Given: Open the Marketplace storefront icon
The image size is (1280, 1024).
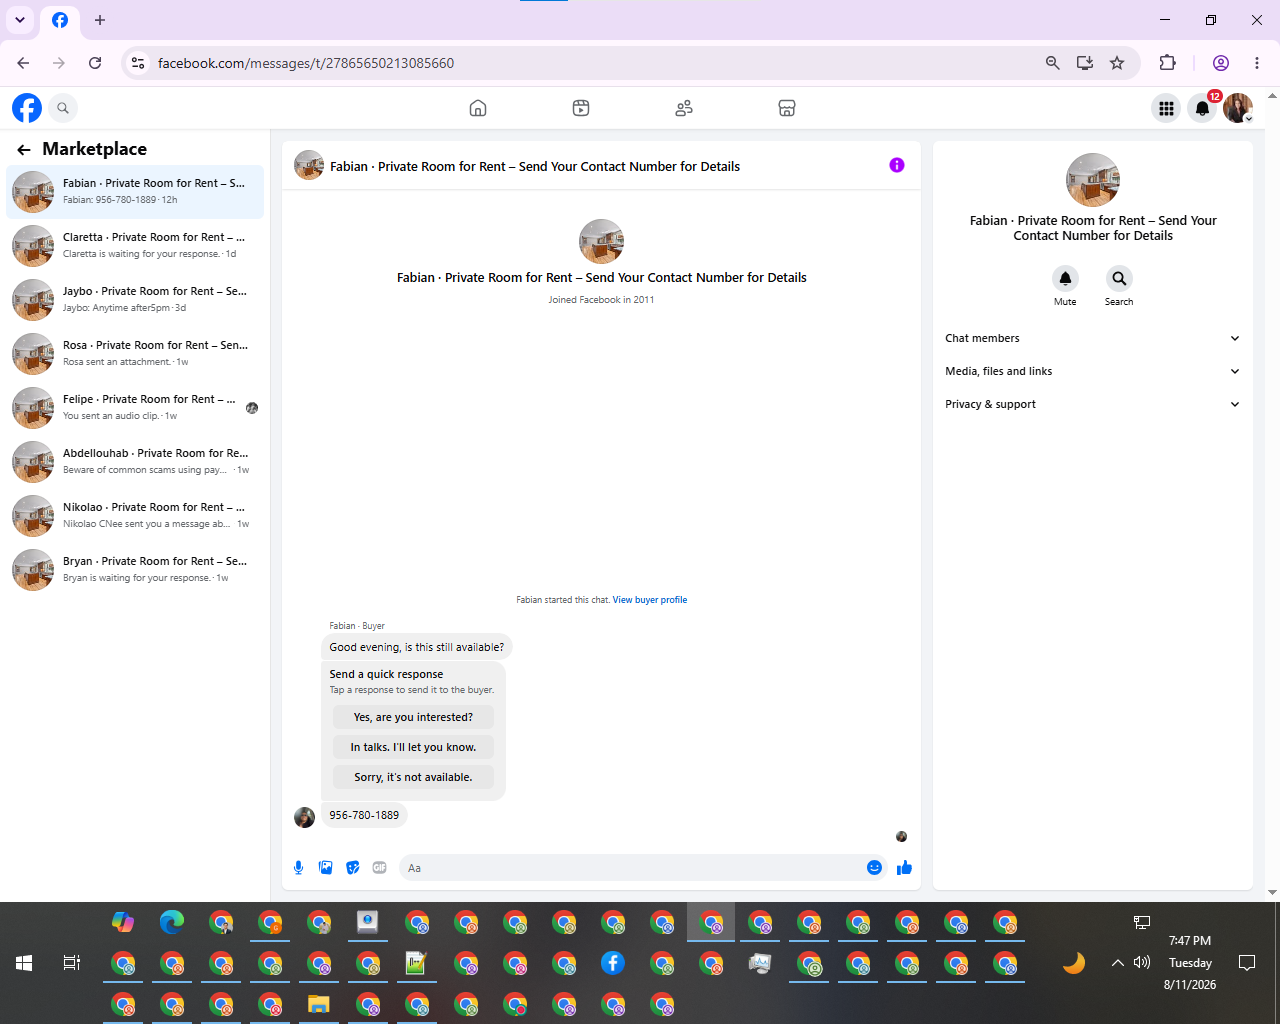Looking at the screenshot, I should pos(787,108).
